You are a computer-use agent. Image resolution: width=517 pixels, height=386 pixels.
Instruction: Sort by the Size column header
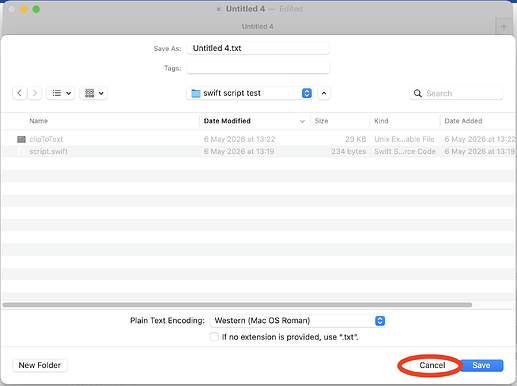321,121
